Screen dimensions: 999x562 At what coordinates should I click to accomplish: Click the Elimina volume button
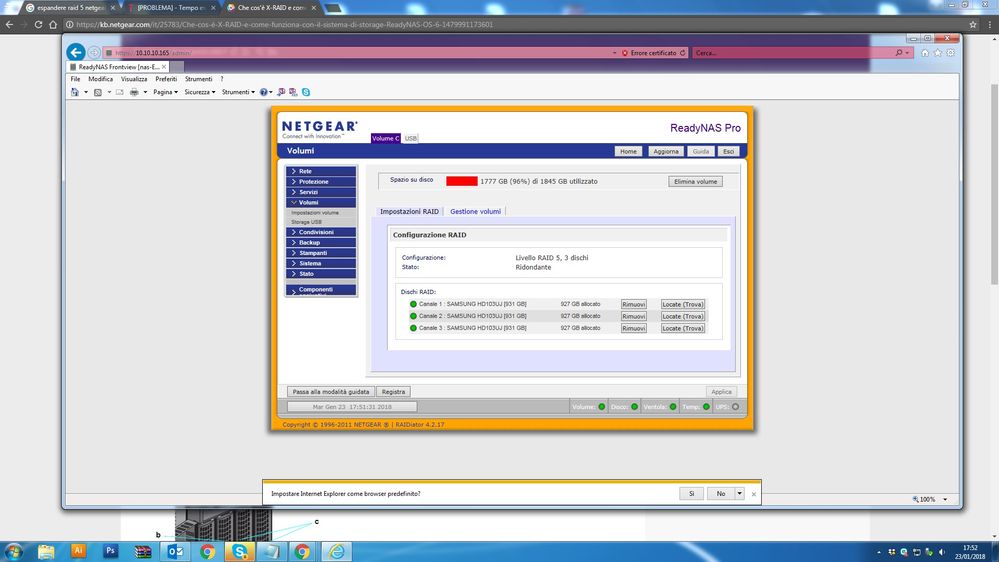(x=695, y=182)
